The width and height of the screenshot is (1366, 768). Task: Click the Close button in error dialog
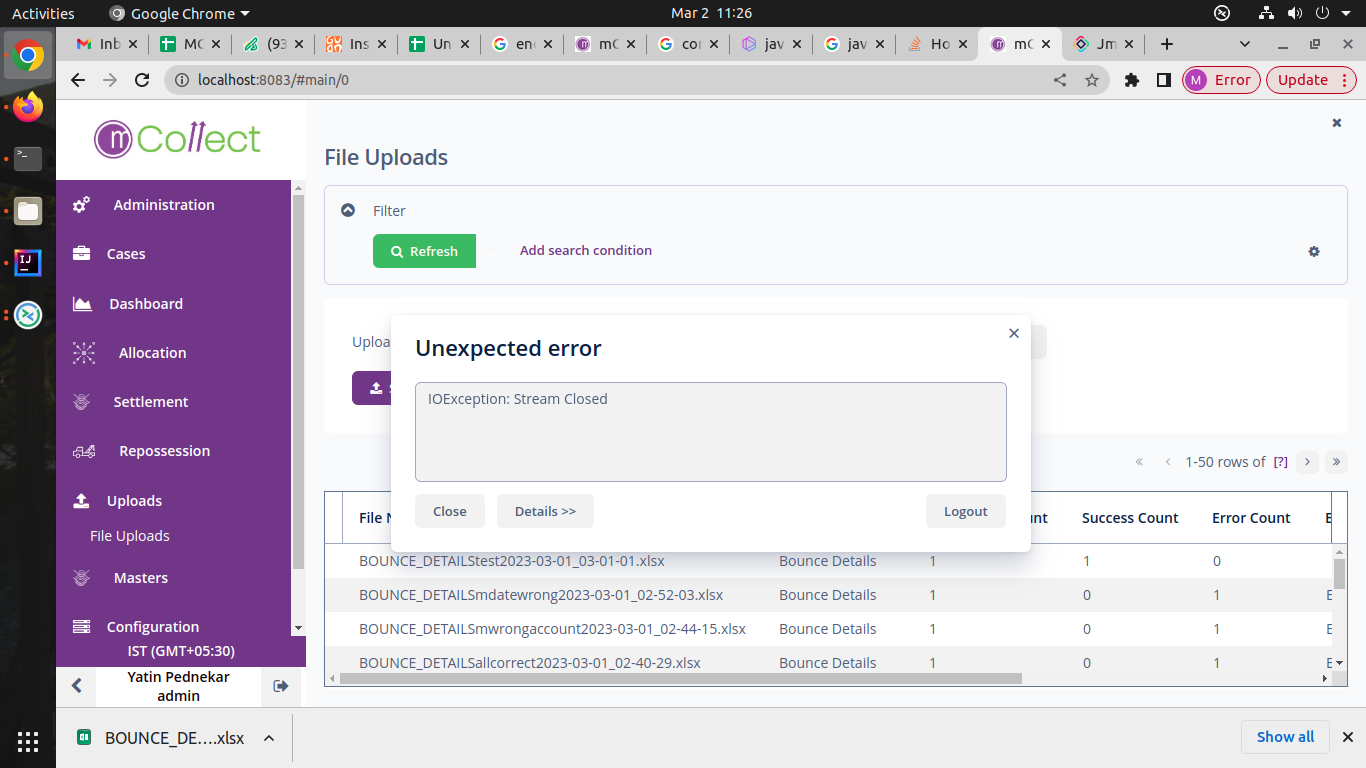(x=449, y=511)
